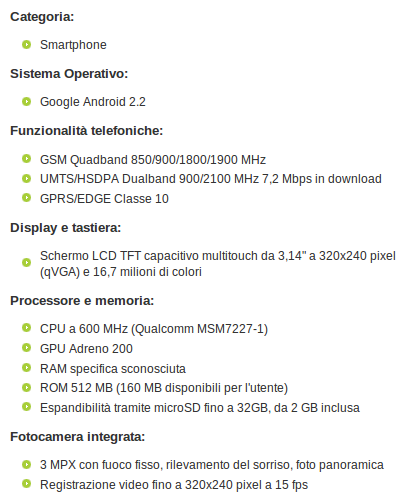Click the Sistema Operativo heading
Screen dimensions: 406x500
(x=69, y=74)
